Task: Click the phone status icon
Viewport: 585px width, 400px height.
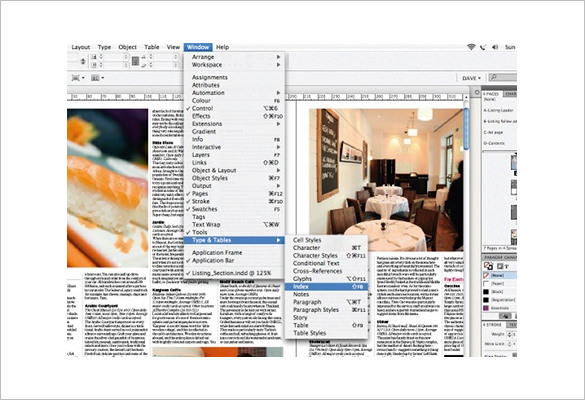Action: click(483, 47)
